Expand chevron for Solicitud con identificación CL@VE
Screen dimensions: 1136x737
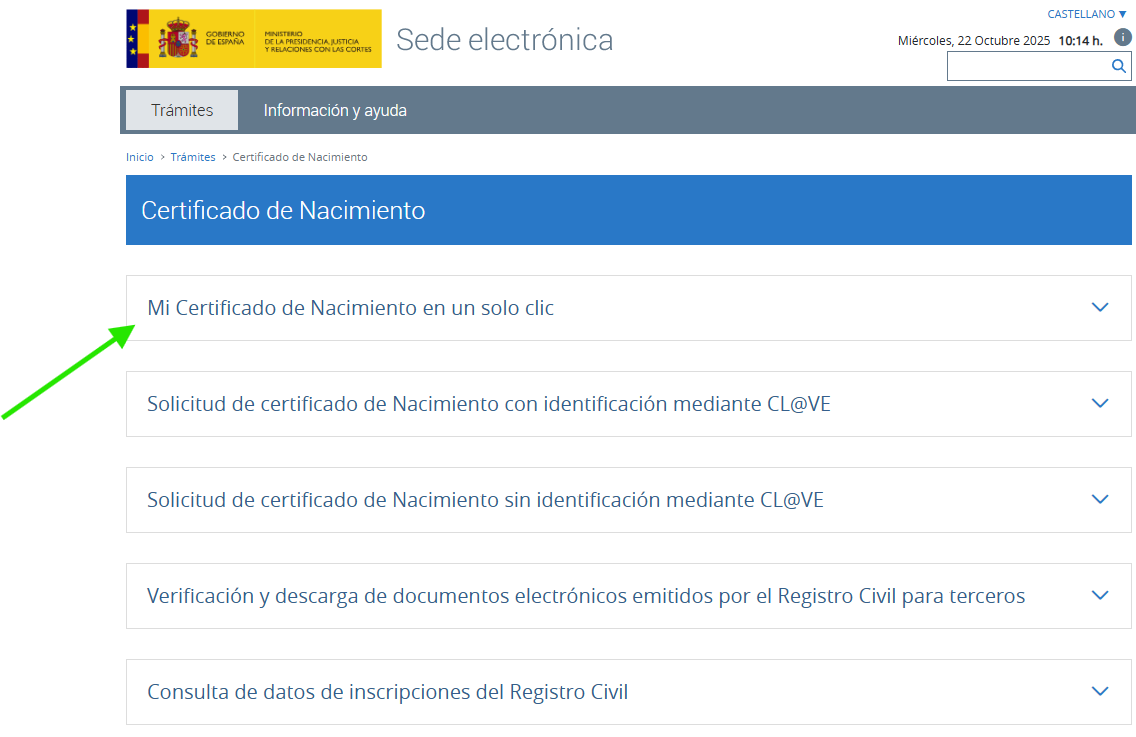(1100, 404)
